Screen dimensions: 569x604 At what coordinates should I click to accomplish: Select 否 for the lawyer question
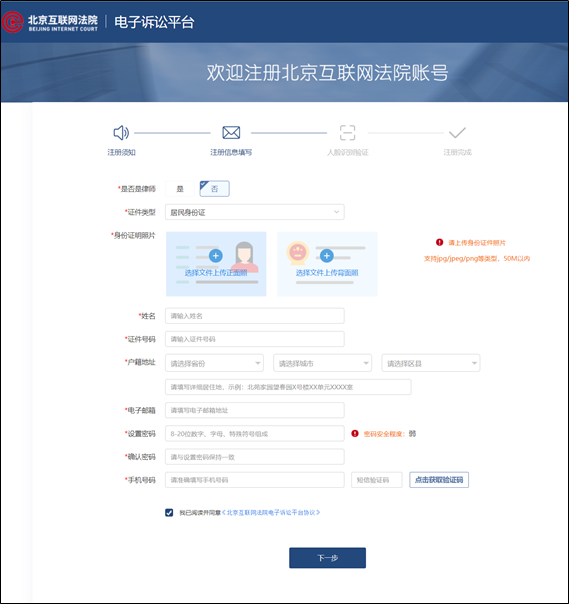point(215,189)
